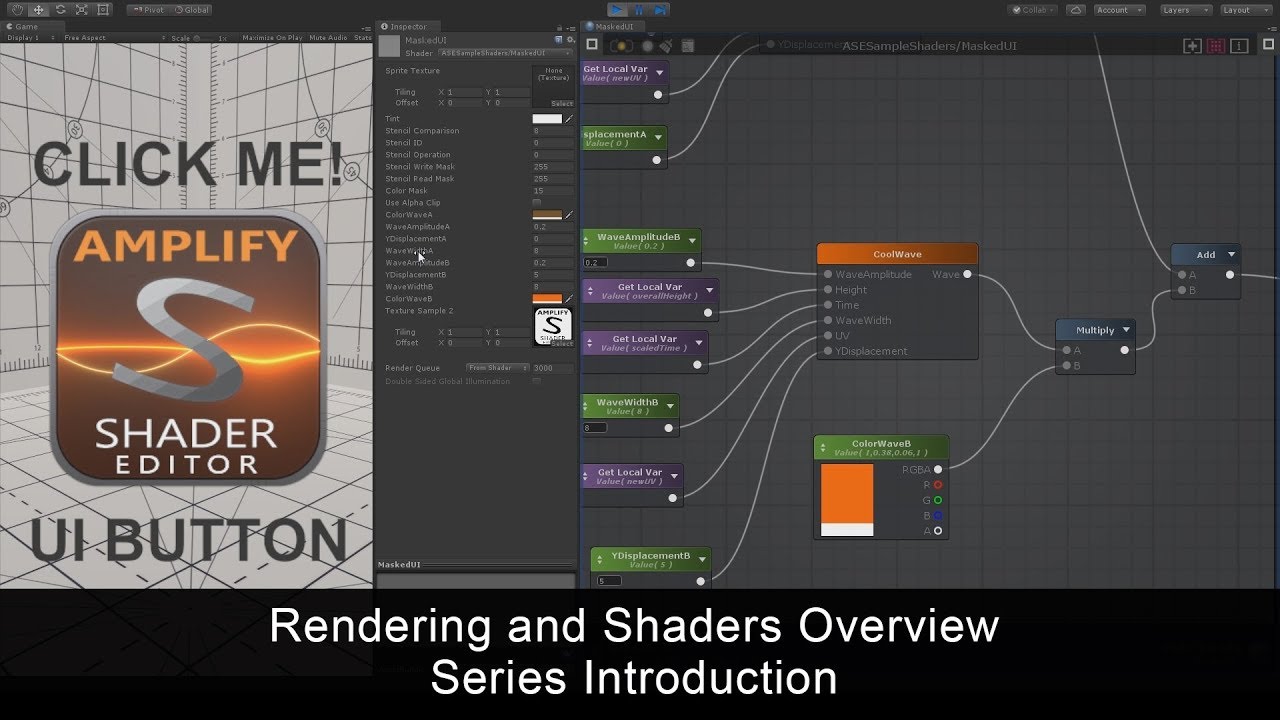Click the focus-on-selection plus icon

tap(1192, 46)
